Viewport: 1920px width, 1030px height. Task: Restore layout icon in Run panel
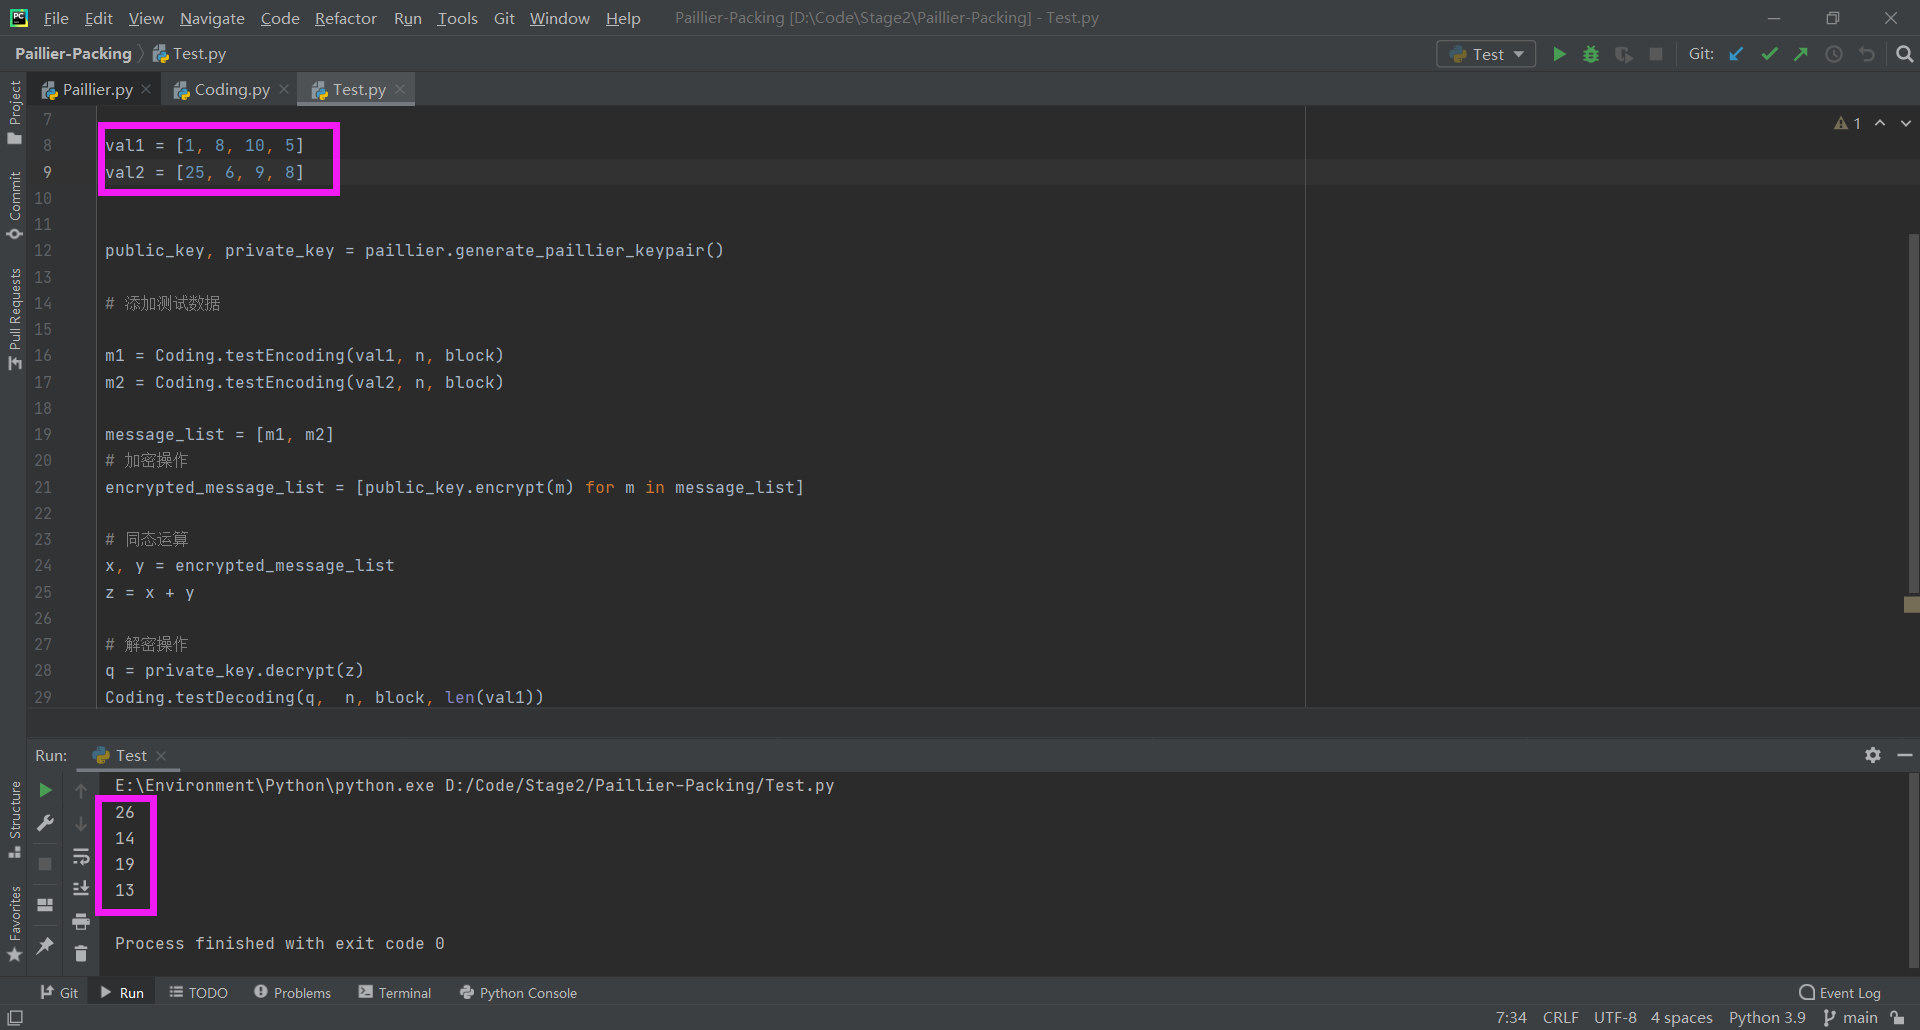tap(45, 904)
